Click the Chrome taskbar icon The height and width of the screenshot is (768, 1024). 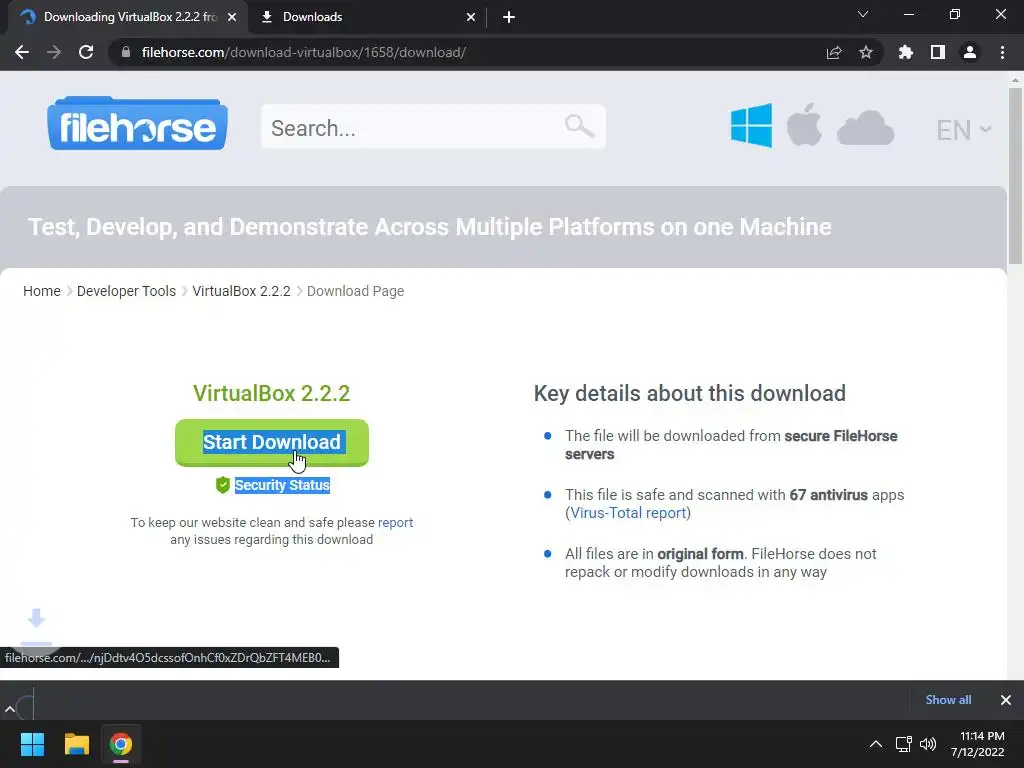pos(121,744)
